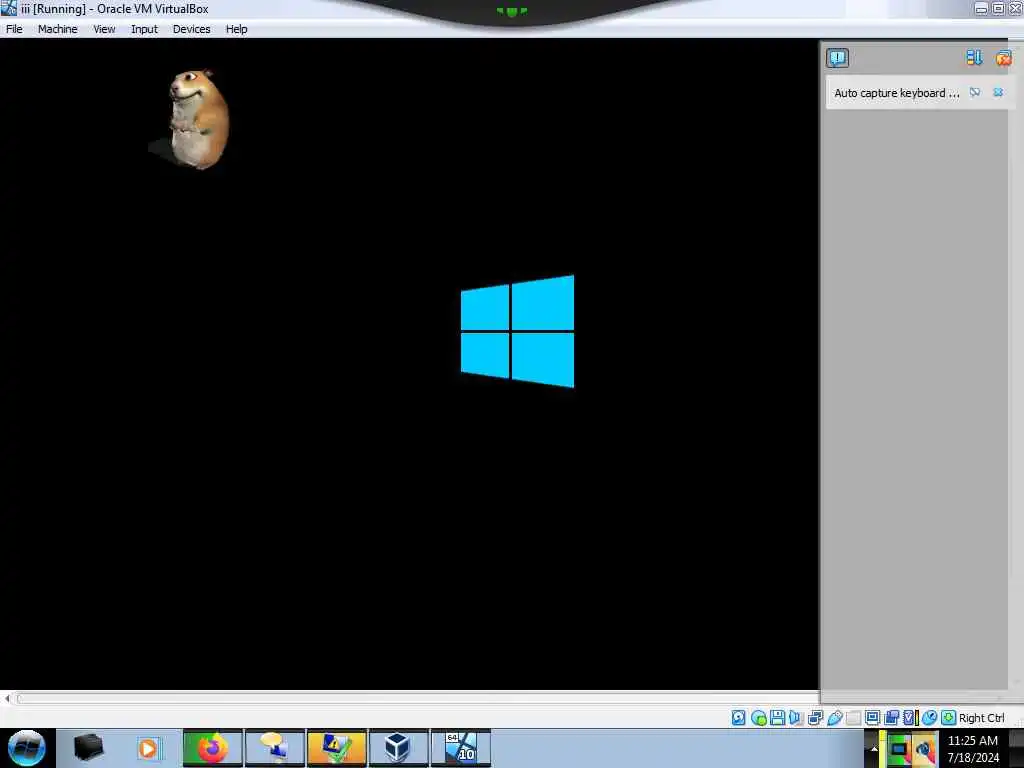Viewport: 1024px width, 768px height.
Task: Click the greyed shared folders status icon
Action: 853,718
